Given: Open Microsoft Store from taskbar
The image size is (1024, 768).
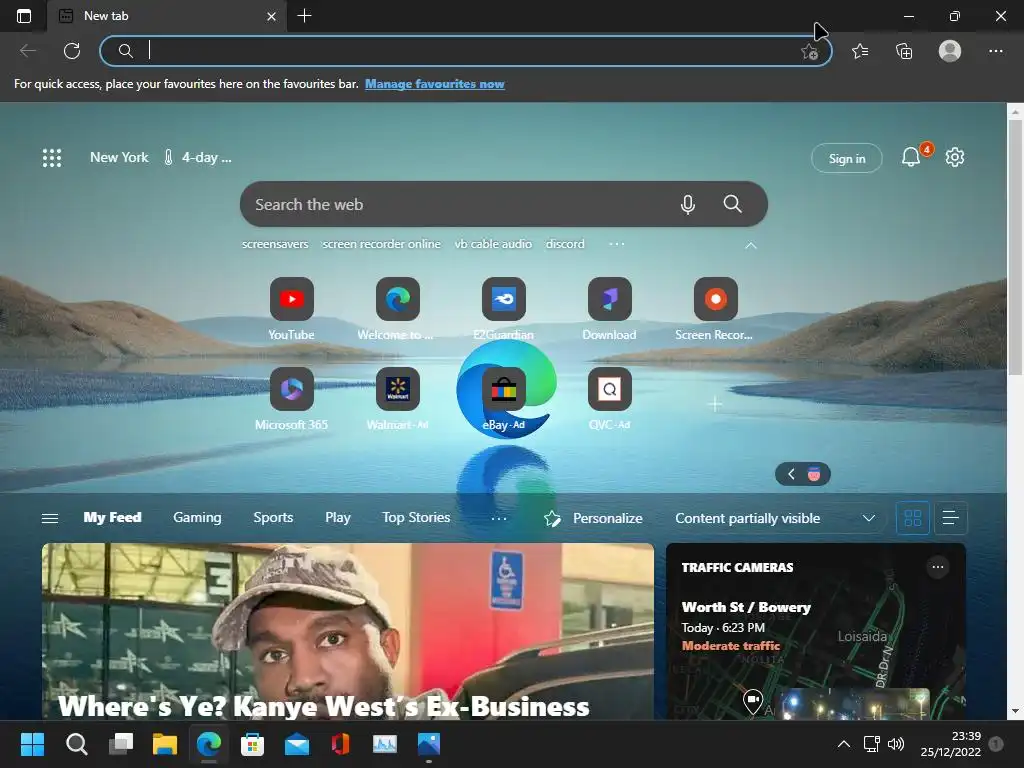Looking at the screenshot, I should pyautogui.click(x=252, y=744).
